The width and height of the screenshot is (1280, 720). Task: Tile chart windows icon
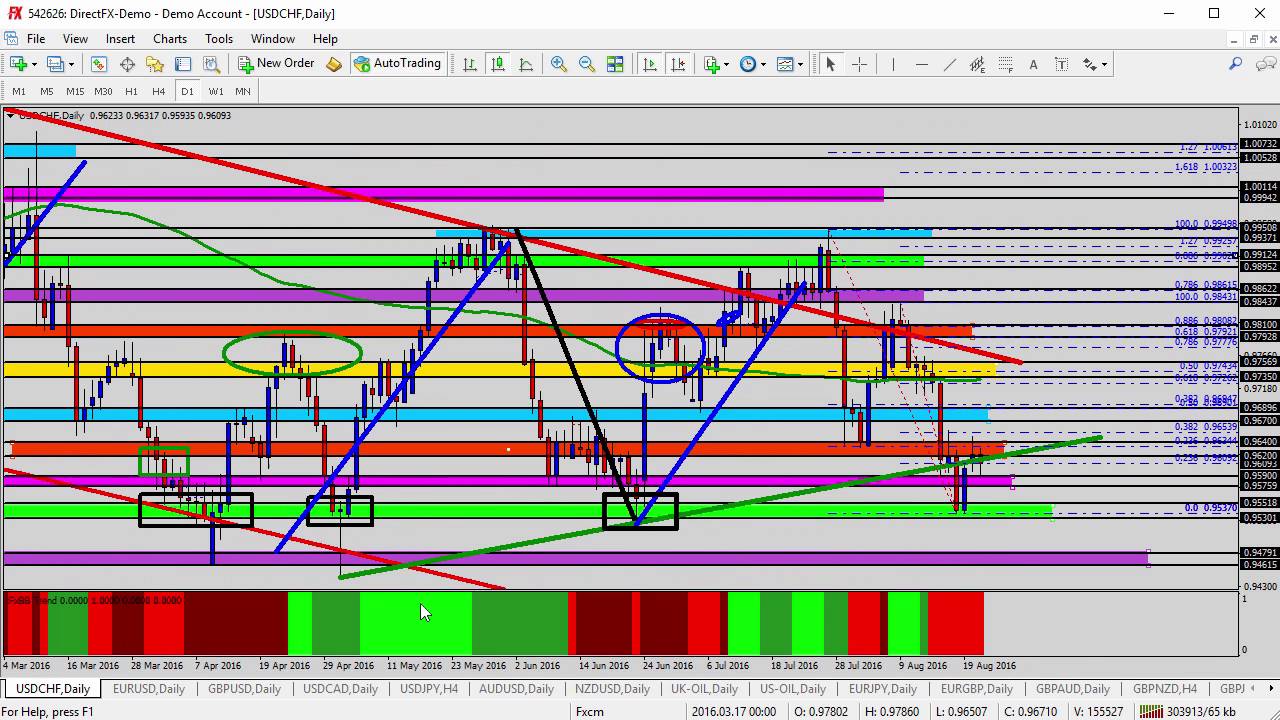tap(615, 64)
